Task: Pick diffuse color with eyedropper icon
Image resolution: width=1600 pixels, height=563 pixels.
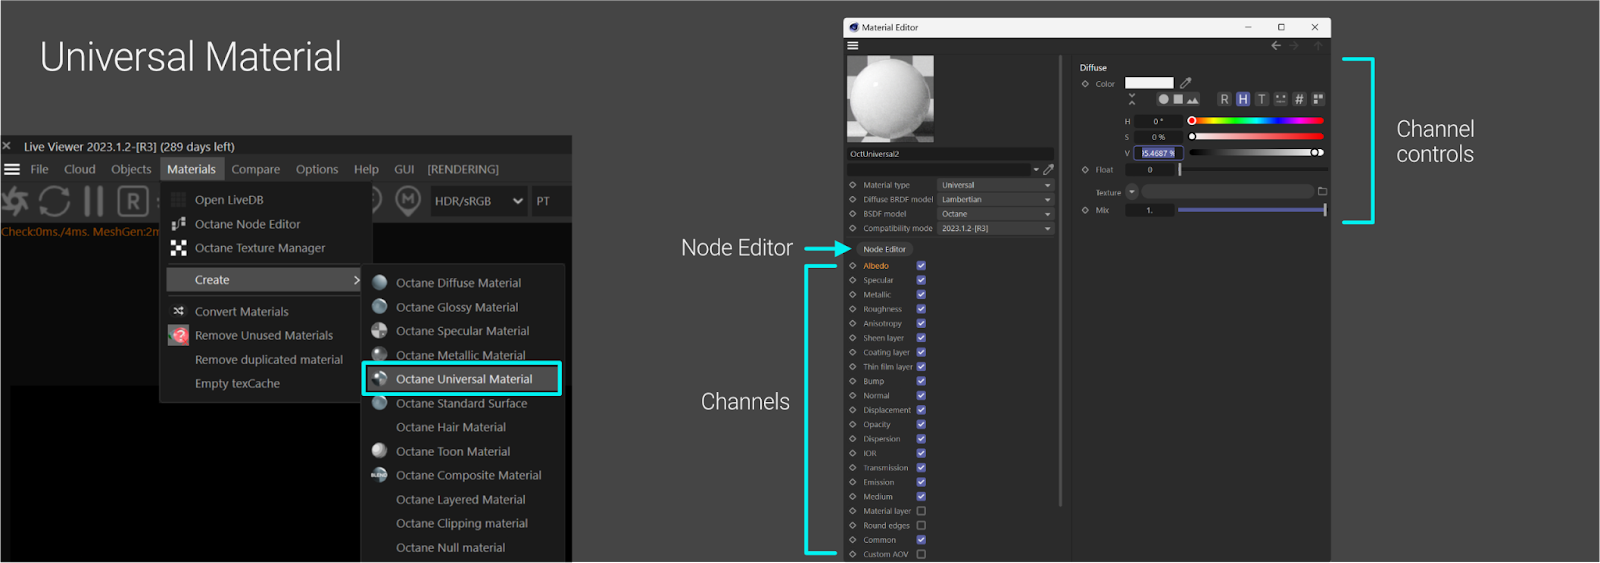Action: point(1186,83)
